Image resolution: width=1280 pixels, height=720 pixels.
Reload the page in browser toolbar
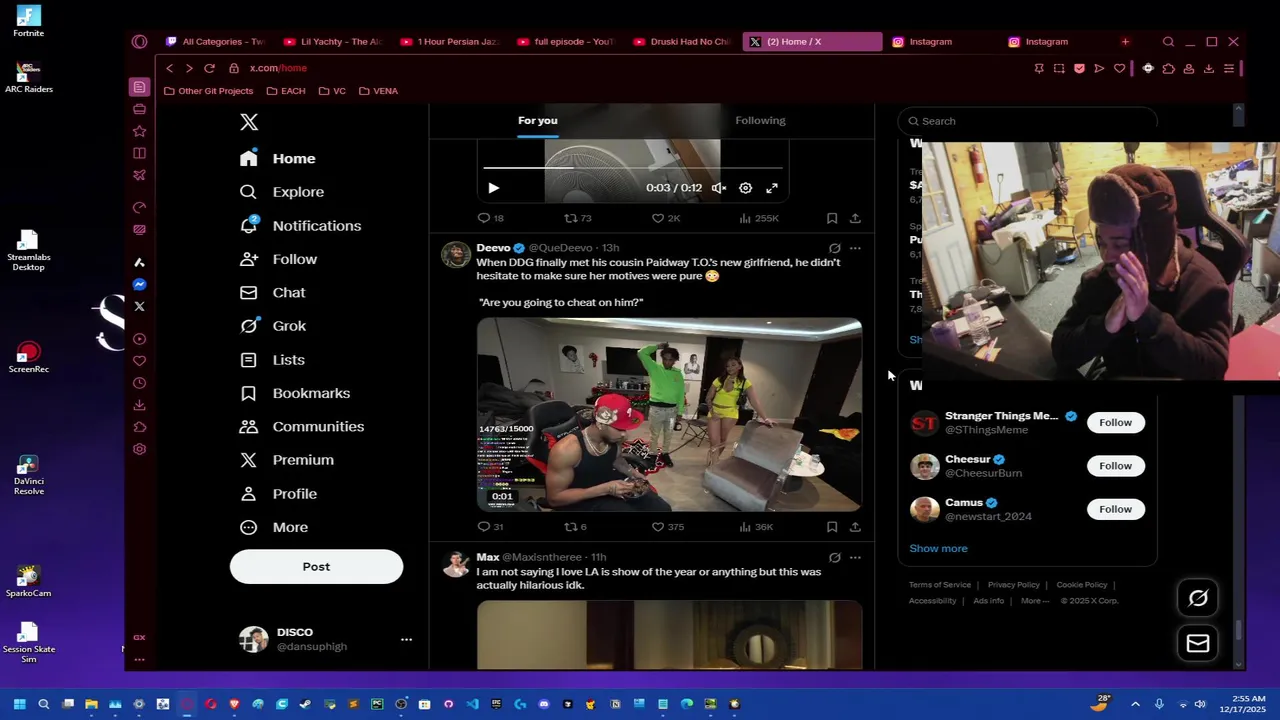click(x=209, y=68)
